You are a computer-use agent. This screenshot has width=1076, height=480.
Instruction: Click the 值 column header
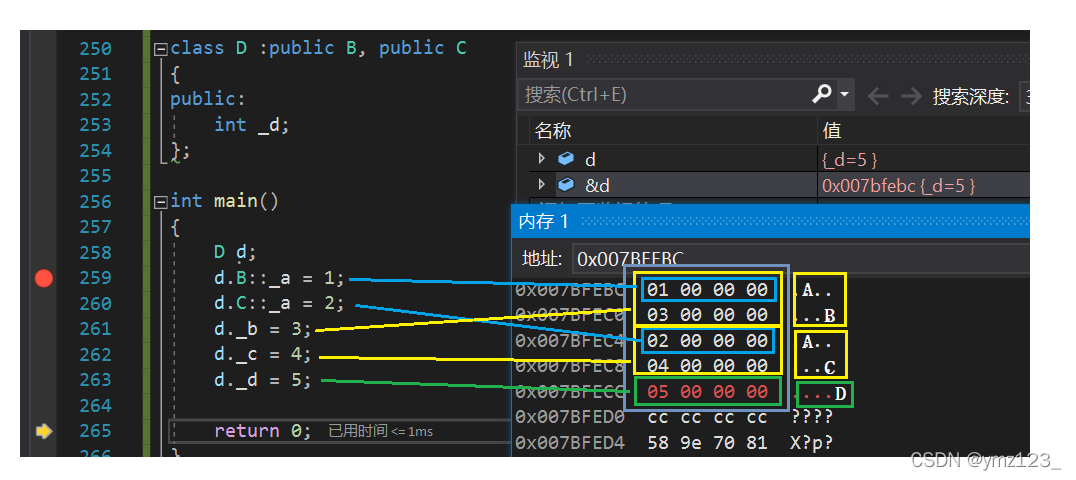831,131
